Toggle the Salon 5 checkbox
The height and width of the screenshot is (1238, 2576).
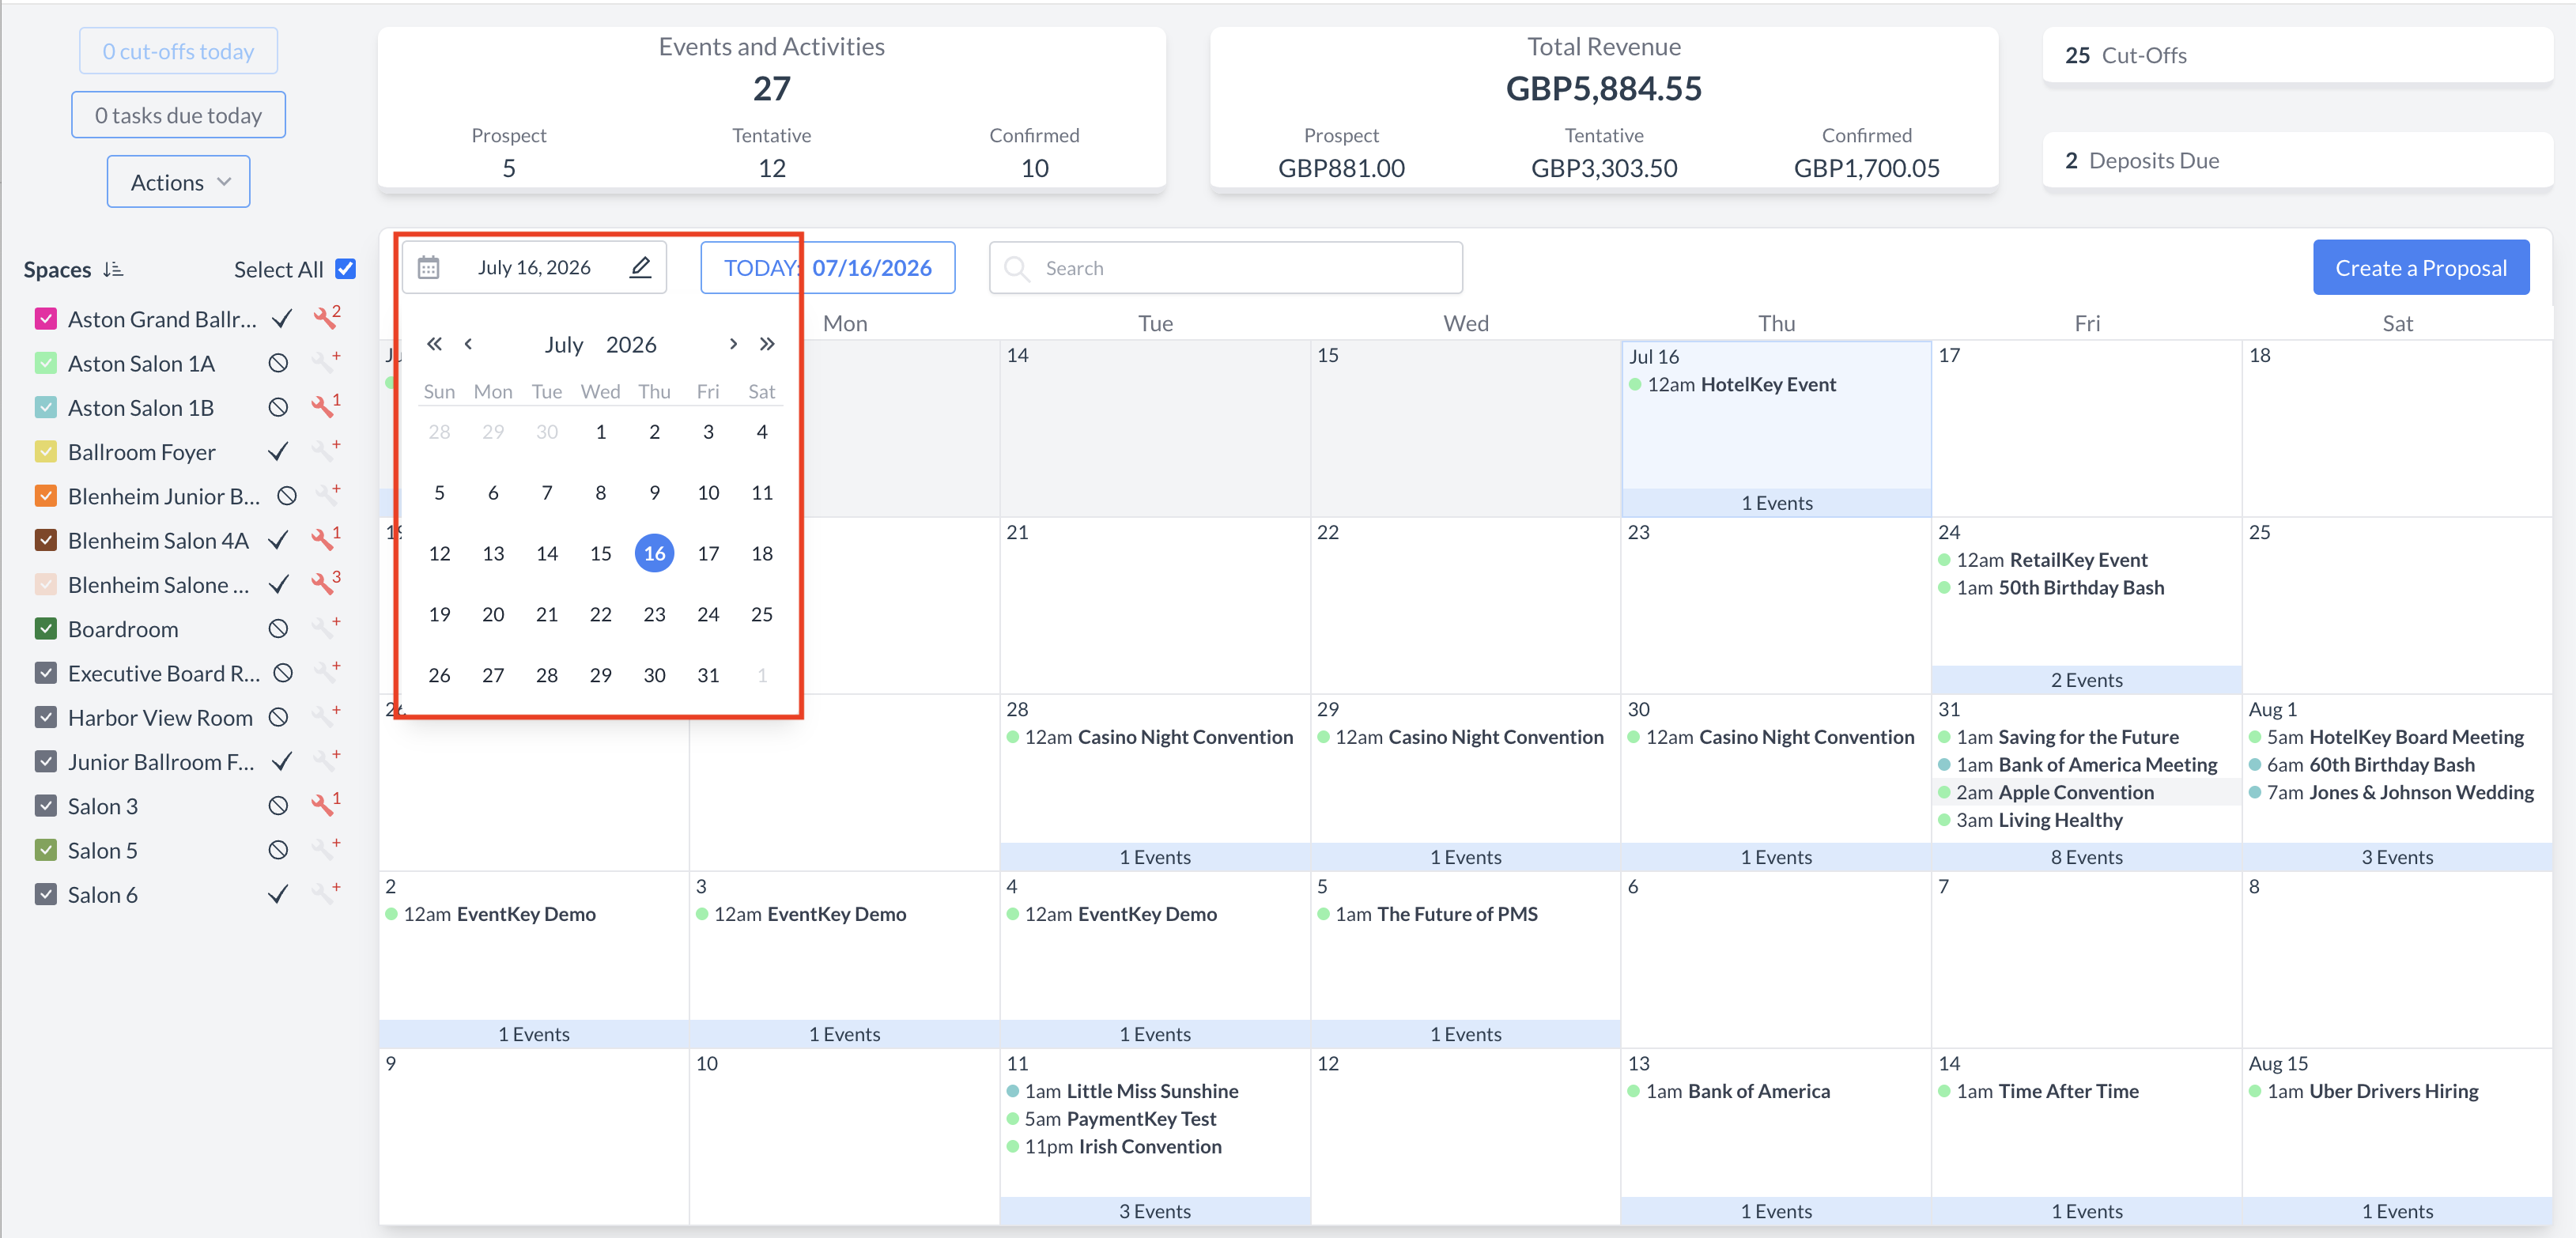[x=45, y=850]
